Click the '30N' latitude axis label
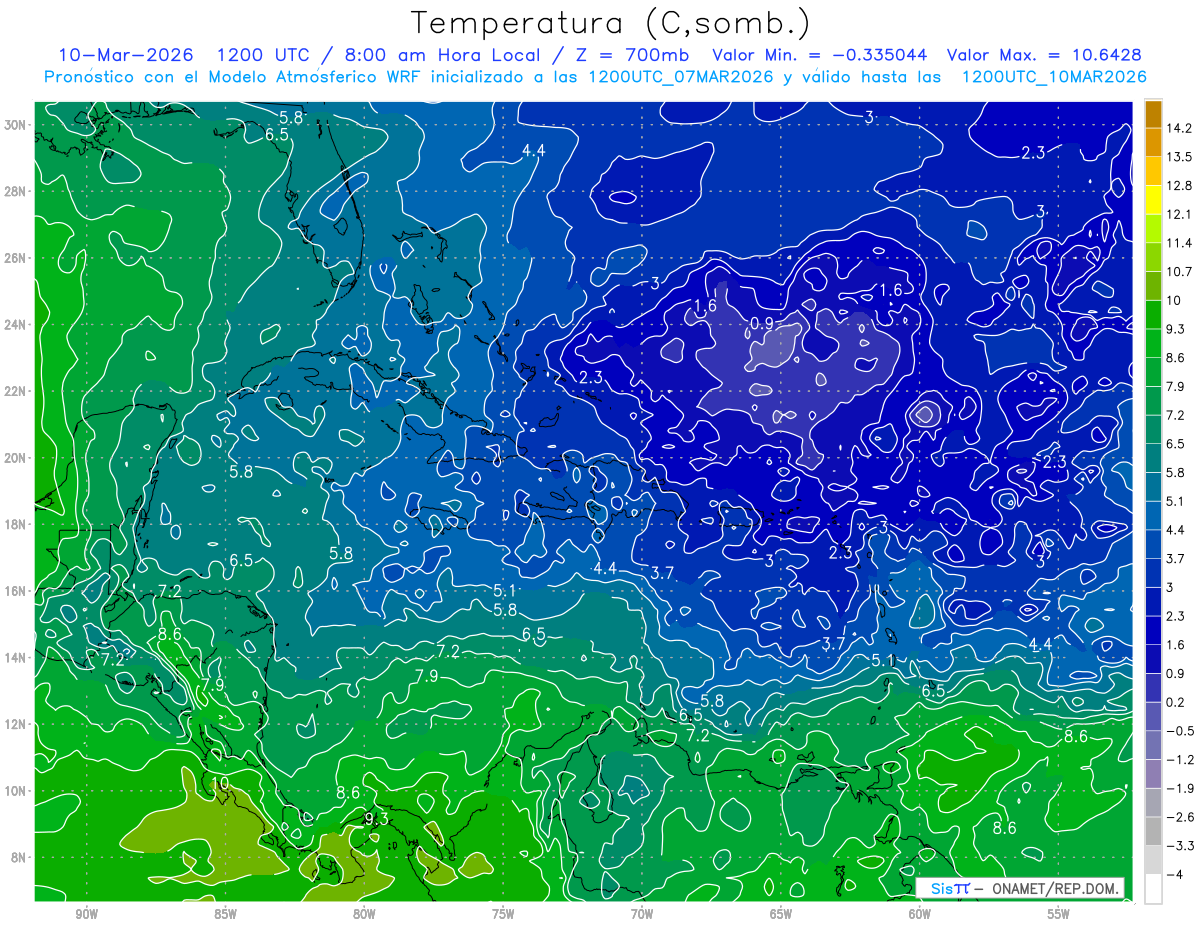 tap(17, 125)
